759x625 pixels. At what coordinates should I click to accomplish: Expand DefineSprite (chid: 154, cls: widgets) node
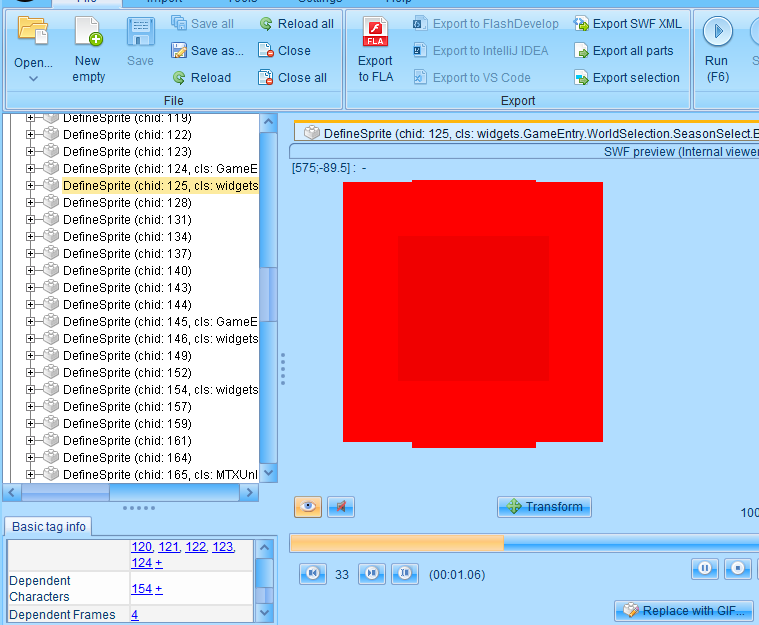(30, 389)
